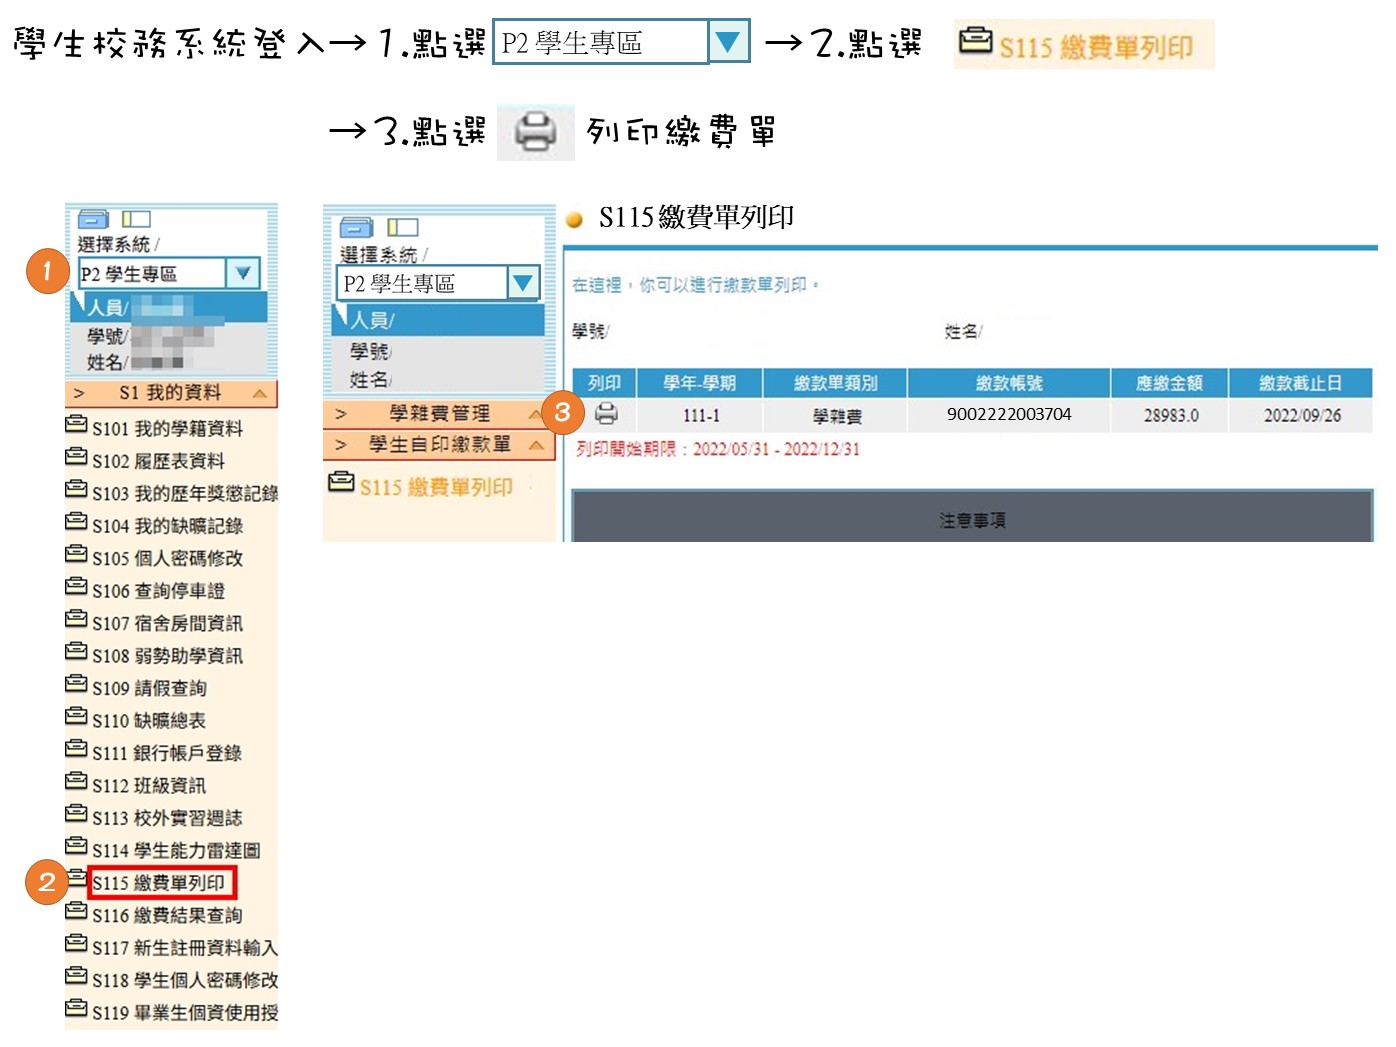Screen dimensions: 1396x1047
Task: Collapse the S1 我的資料 section
Action: coord(260,393)
